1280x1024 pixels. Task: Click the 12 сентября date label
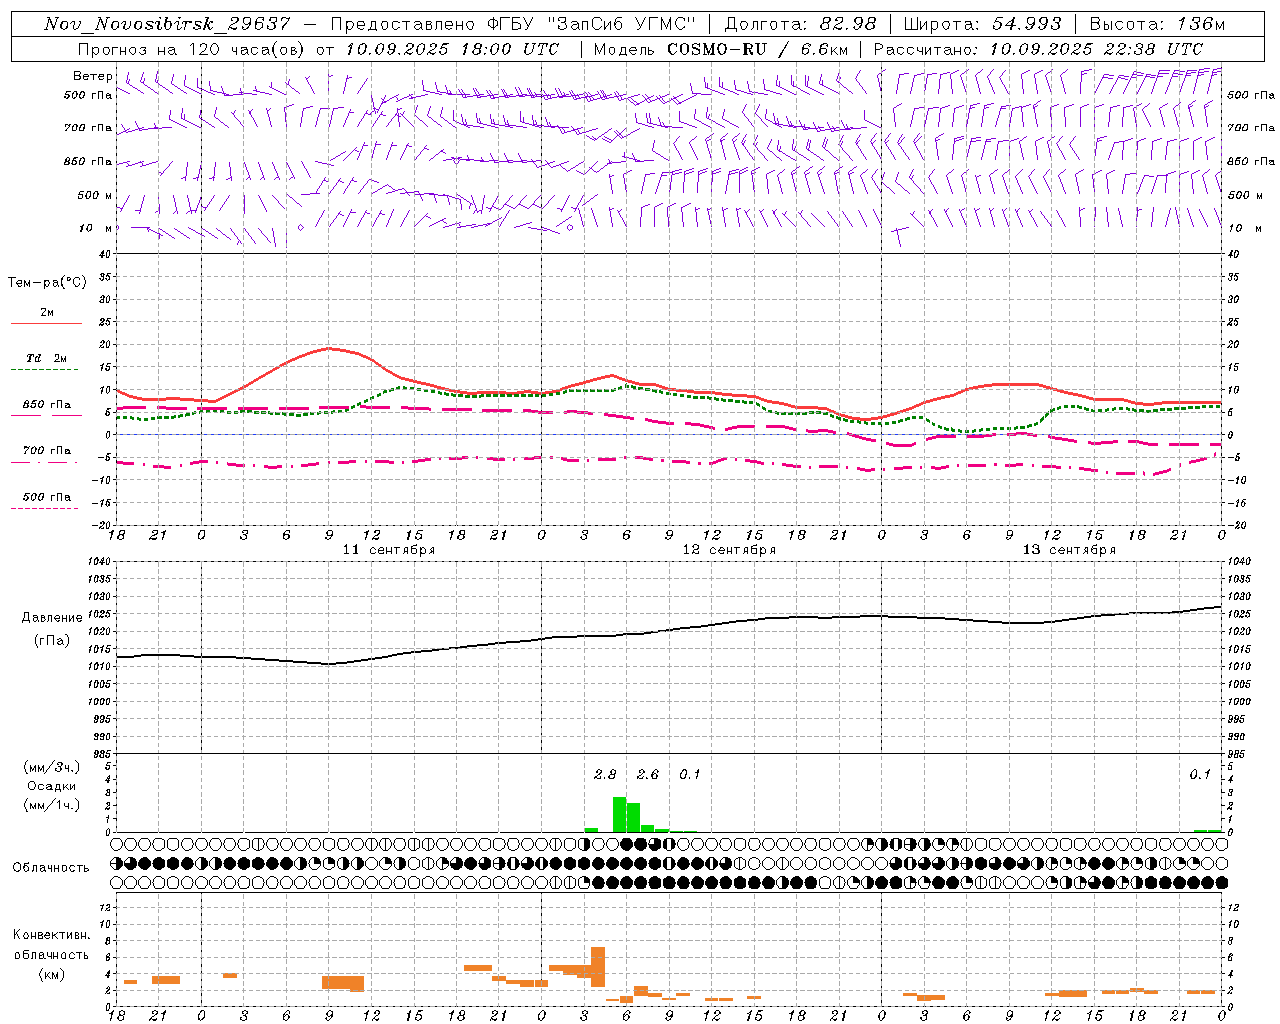point(729,550)
